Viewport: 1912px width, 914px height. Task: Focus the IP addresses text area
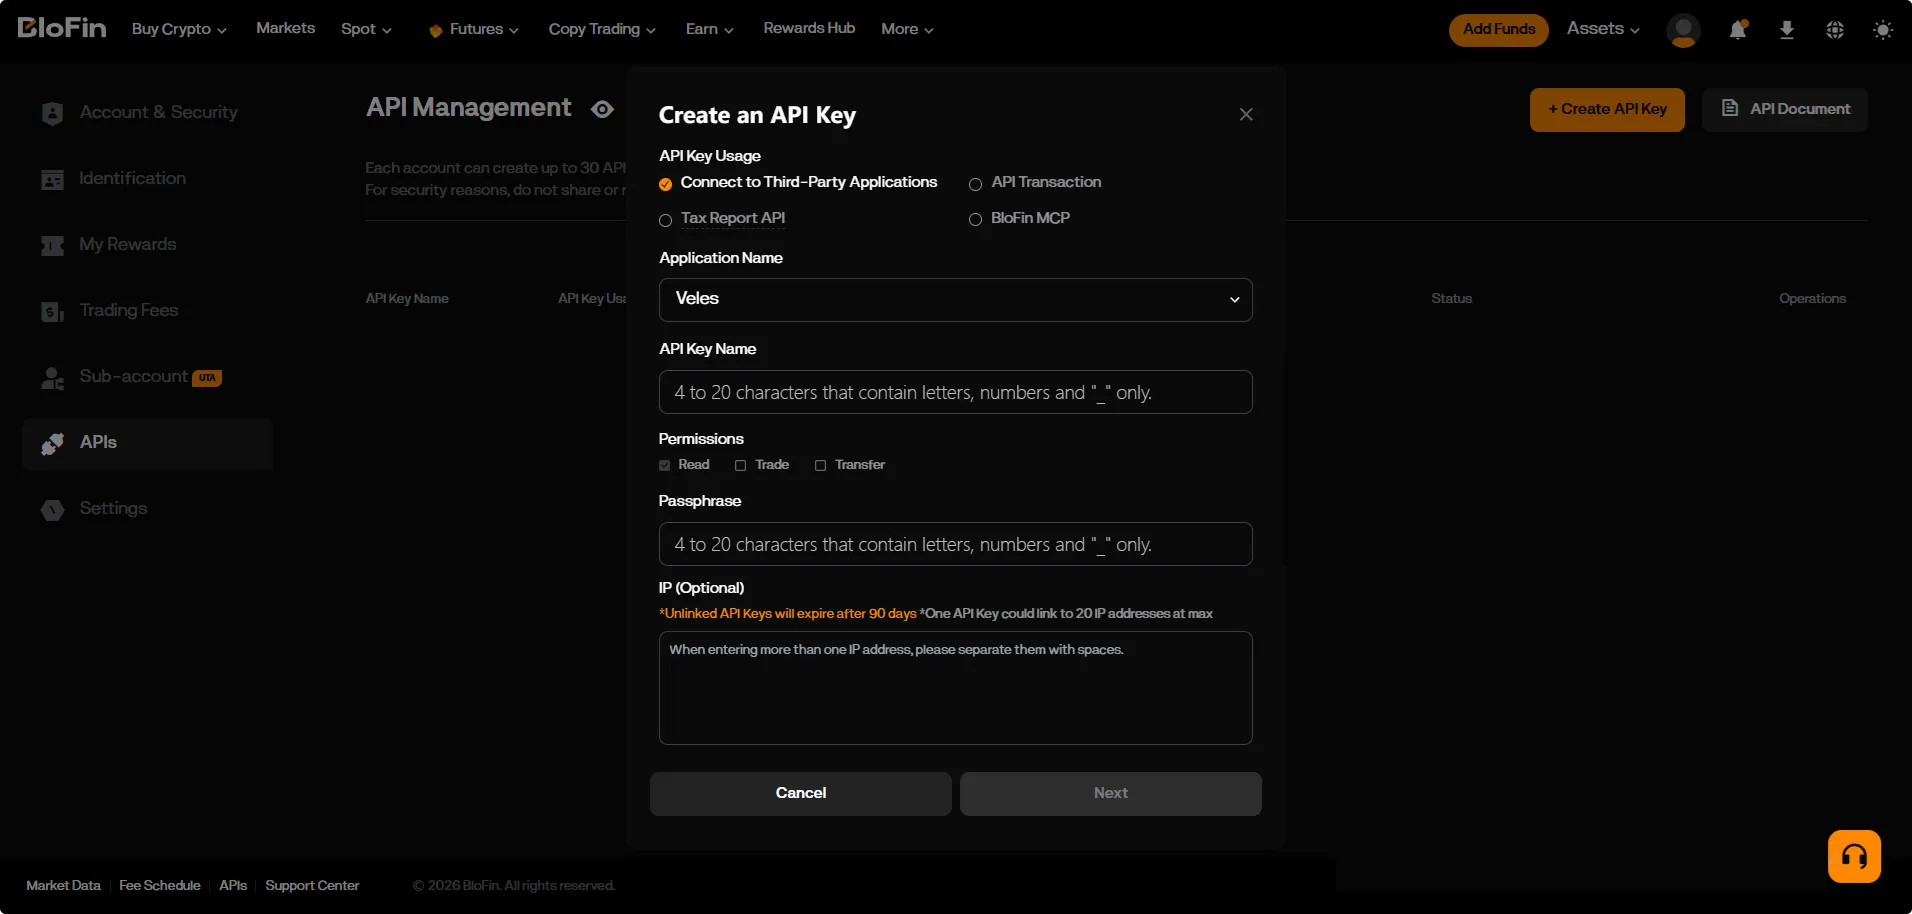pos(956,688)
